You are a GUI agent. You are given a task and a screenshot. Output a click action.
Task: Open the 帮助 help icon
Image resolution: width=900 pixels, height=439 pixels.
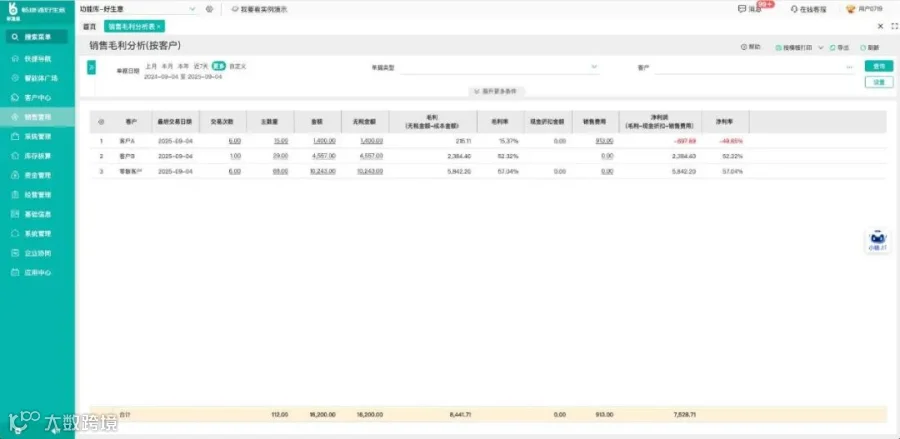coord(751,48)
